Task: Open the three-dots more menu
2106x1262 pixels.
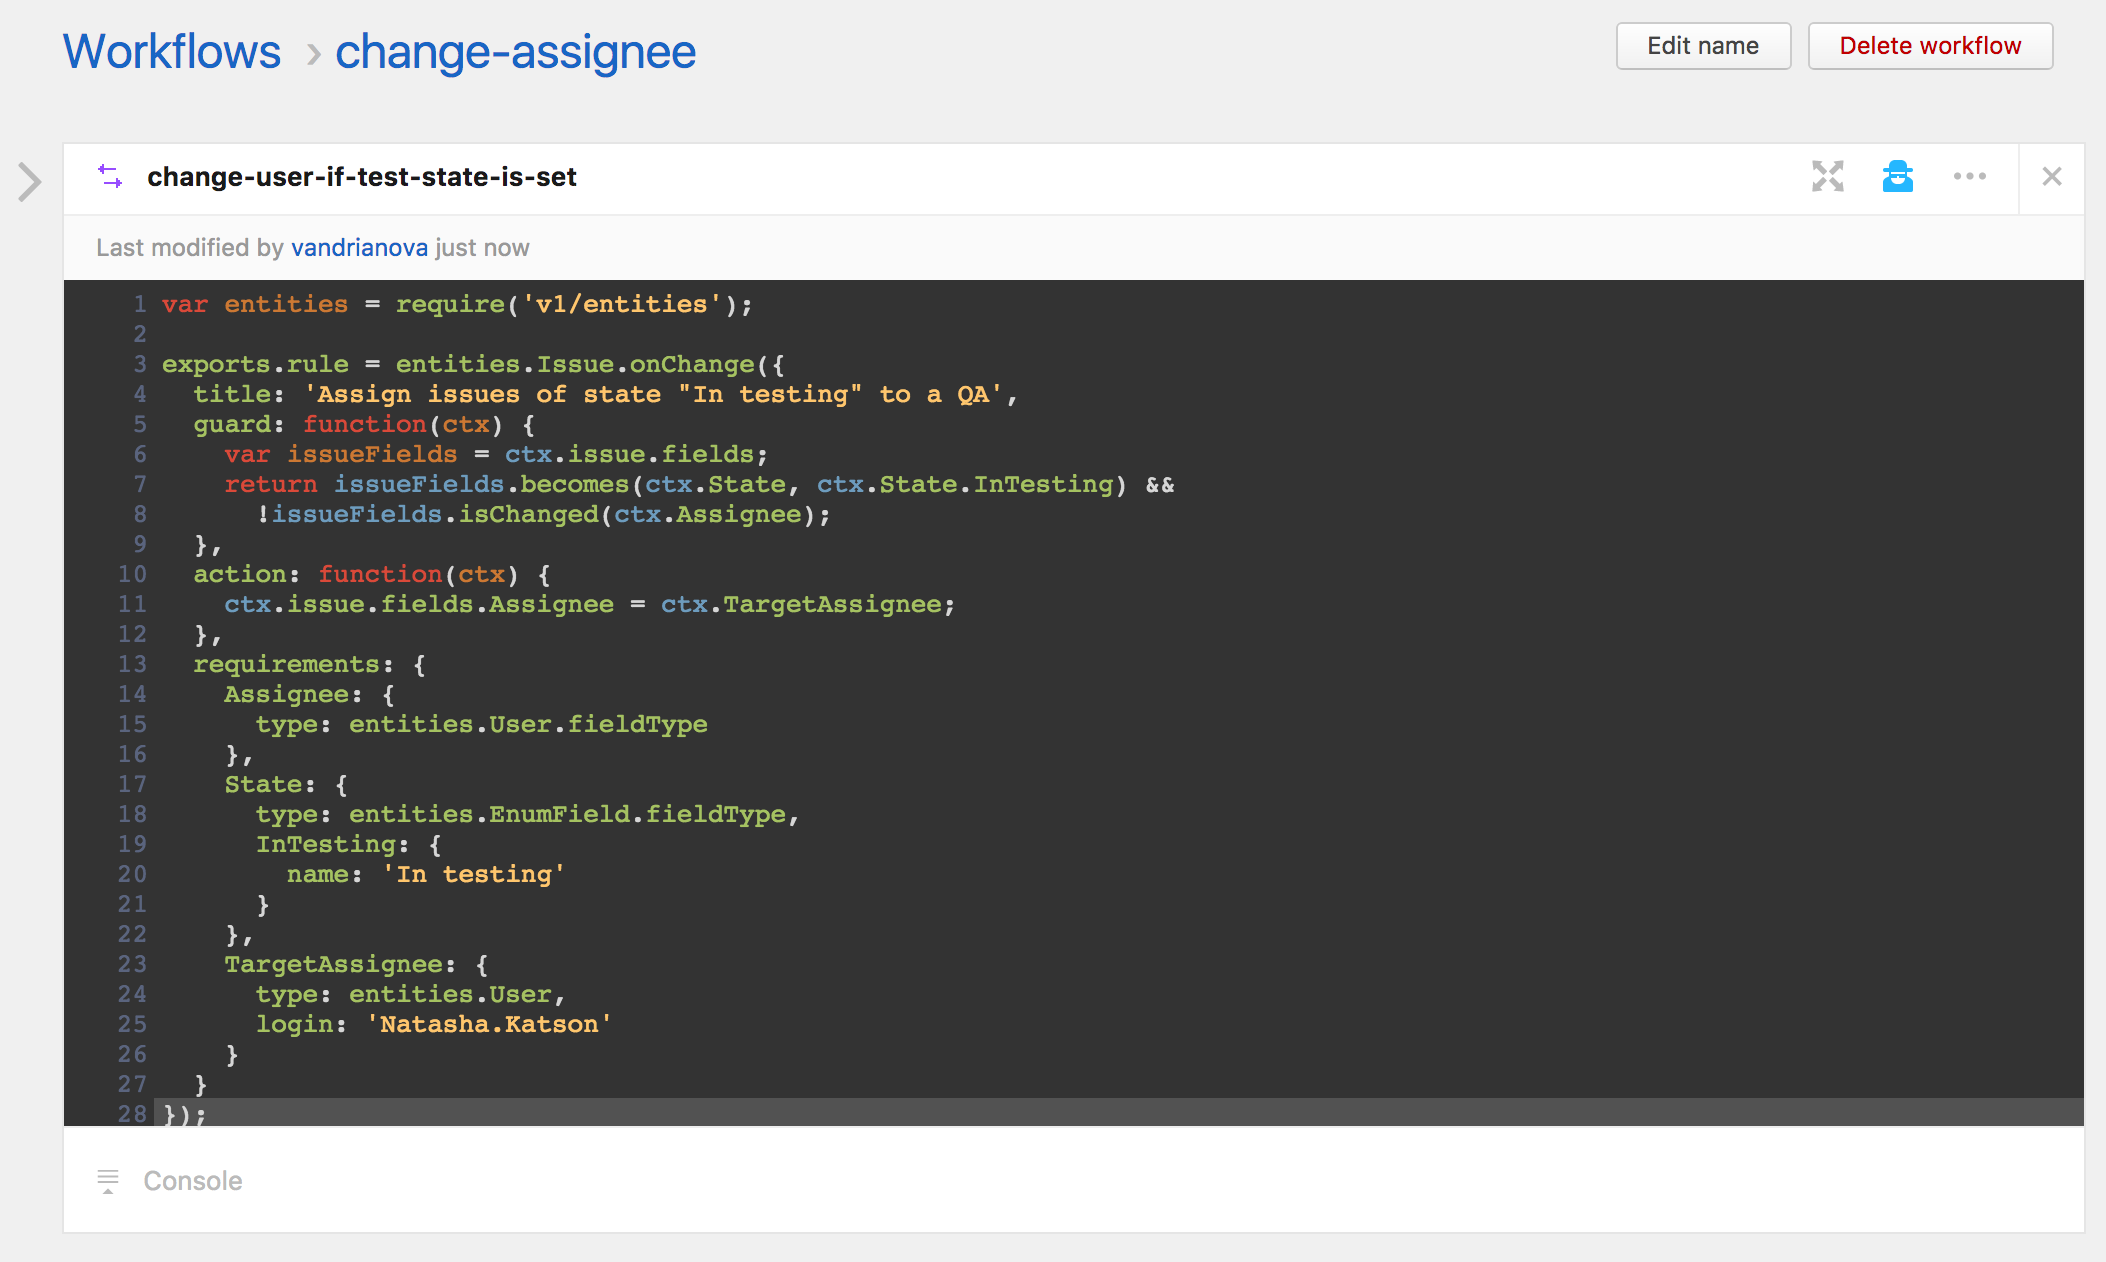Action: click(x=1969, y=177)
